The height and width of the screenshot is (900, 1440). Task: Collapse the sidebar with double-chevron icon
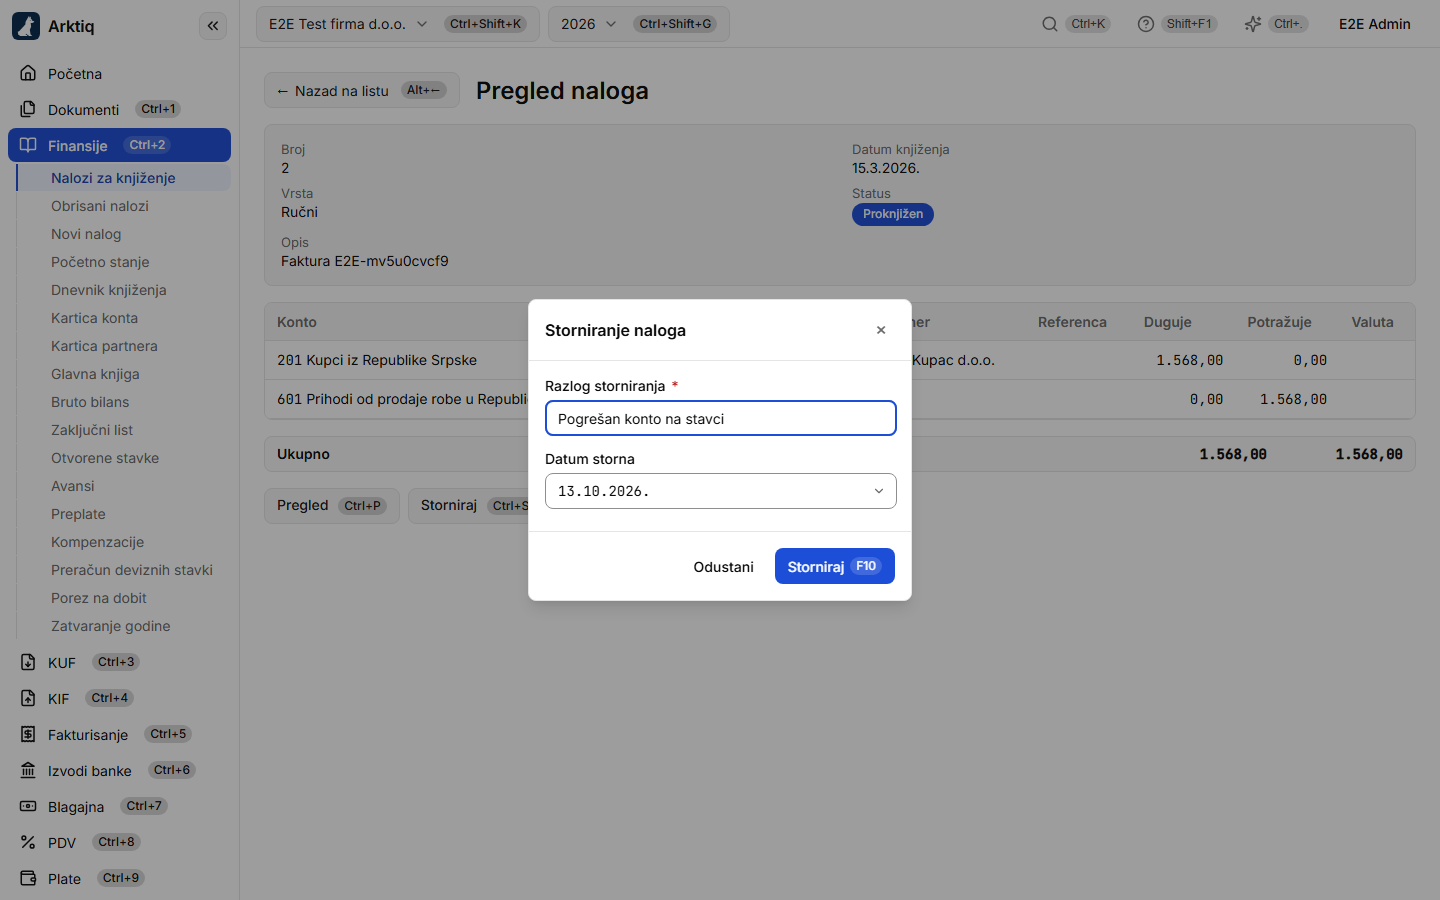[213, 26]
